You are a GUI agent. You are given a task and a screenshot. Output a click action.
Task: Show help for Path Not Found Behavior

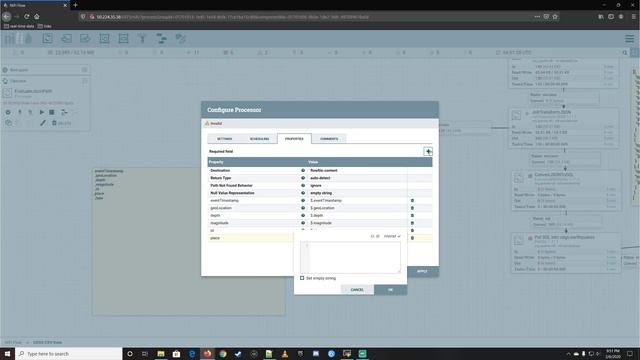pos(303,185)
